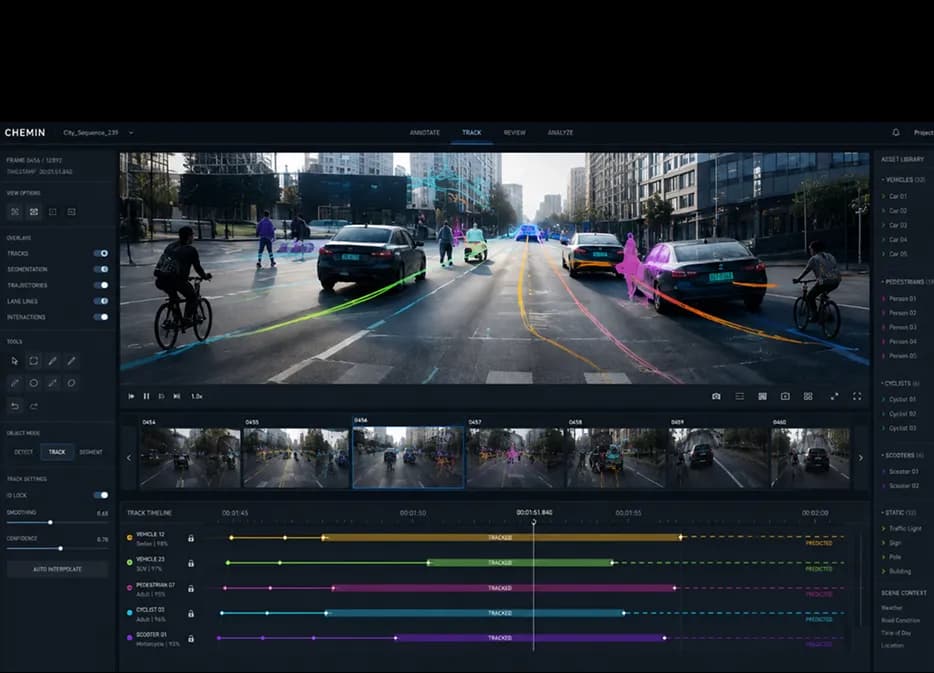Adjust the Smoothing slider handle

click(50, 522)
